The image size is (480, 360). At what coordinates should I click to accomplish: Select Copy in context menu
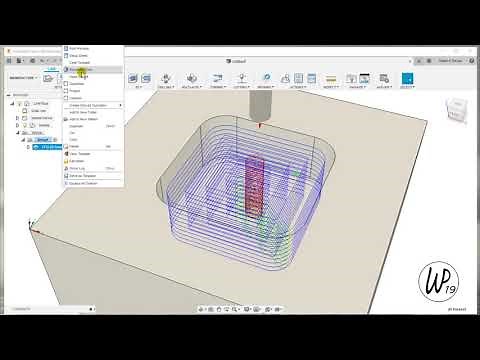click(93, 140)
